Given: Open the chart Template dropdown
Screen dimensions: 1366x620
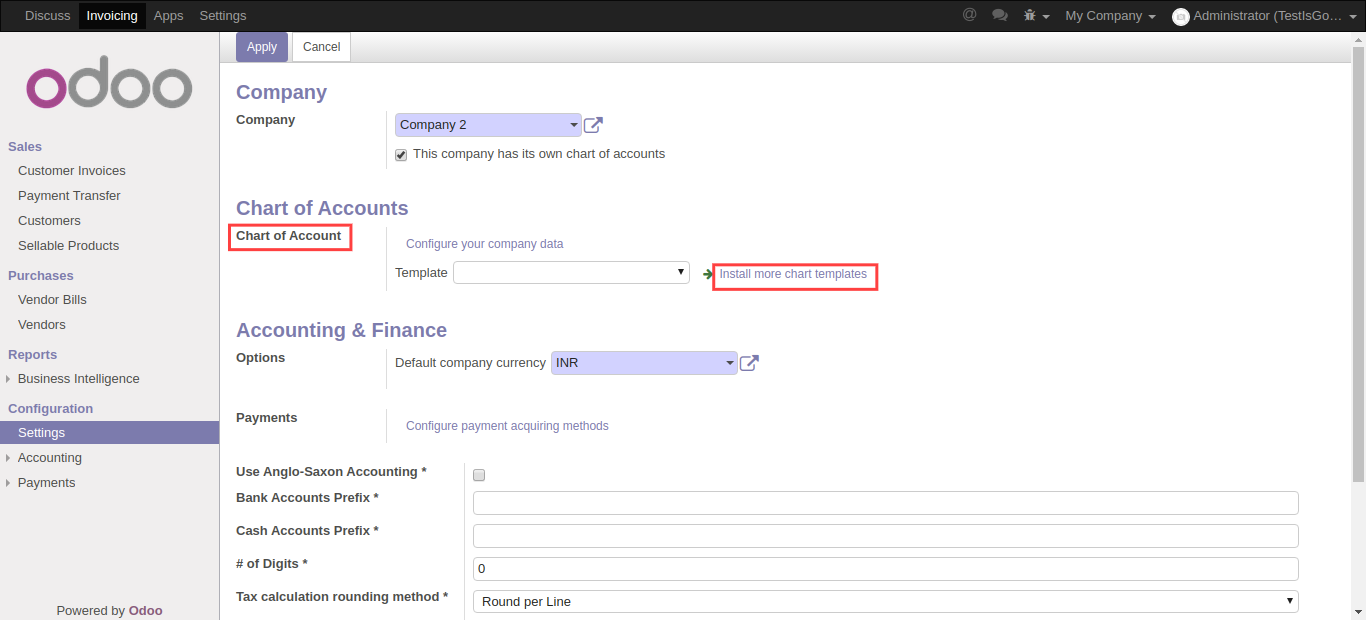Looking at the screenshot, I should pyautogui.click(x=571, y=272).
